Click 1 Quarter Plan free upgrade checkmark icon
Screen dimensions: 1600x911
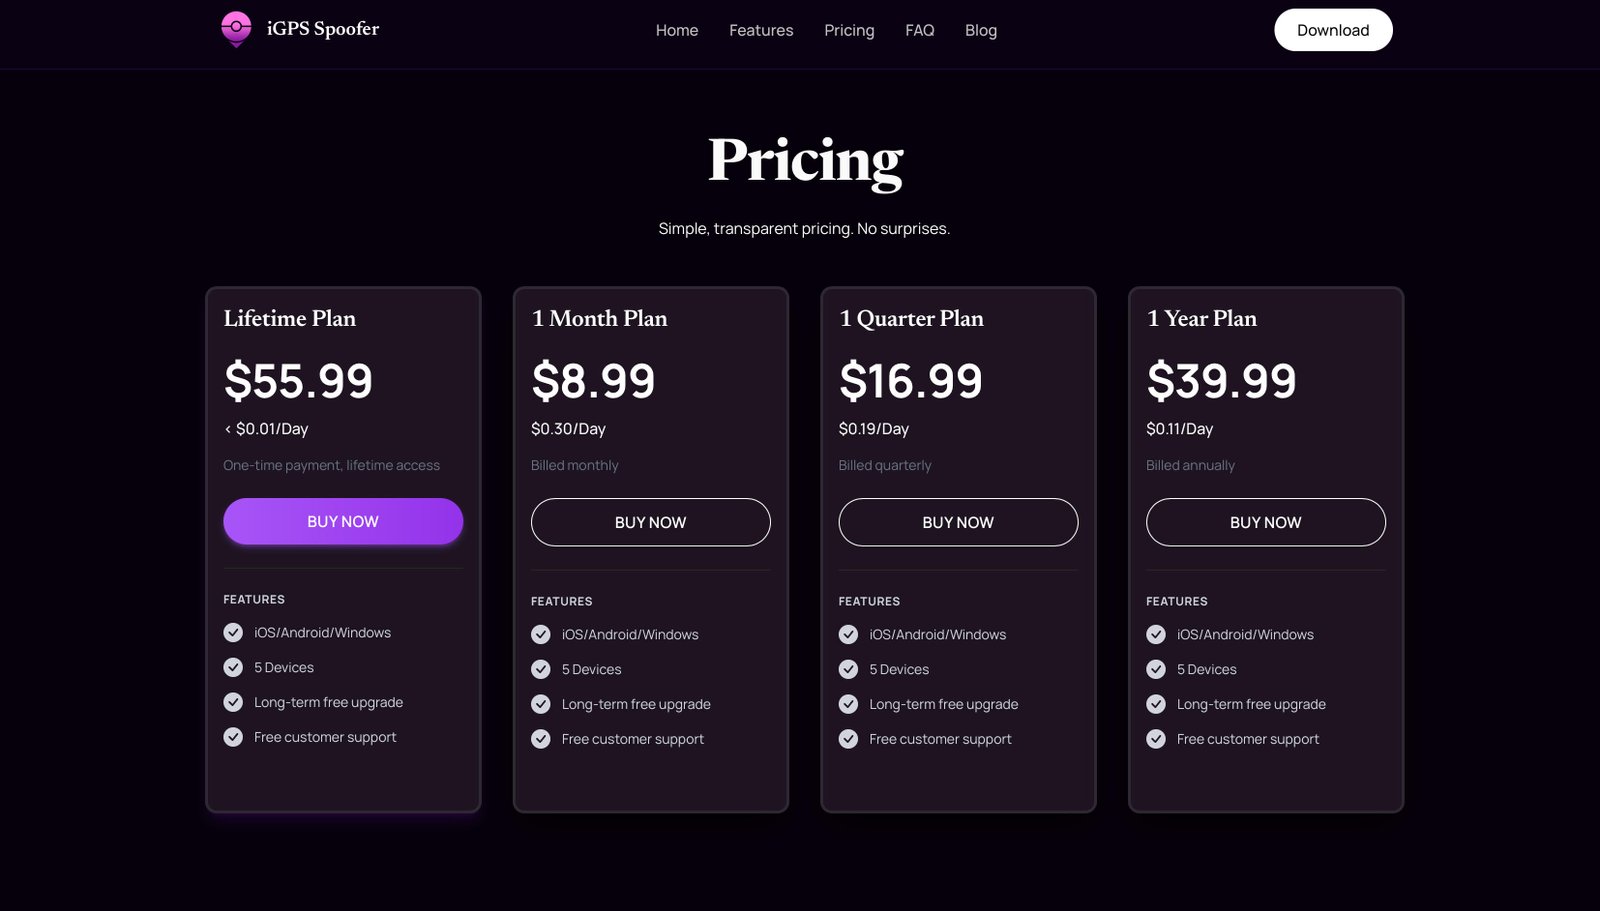(849, 705)
